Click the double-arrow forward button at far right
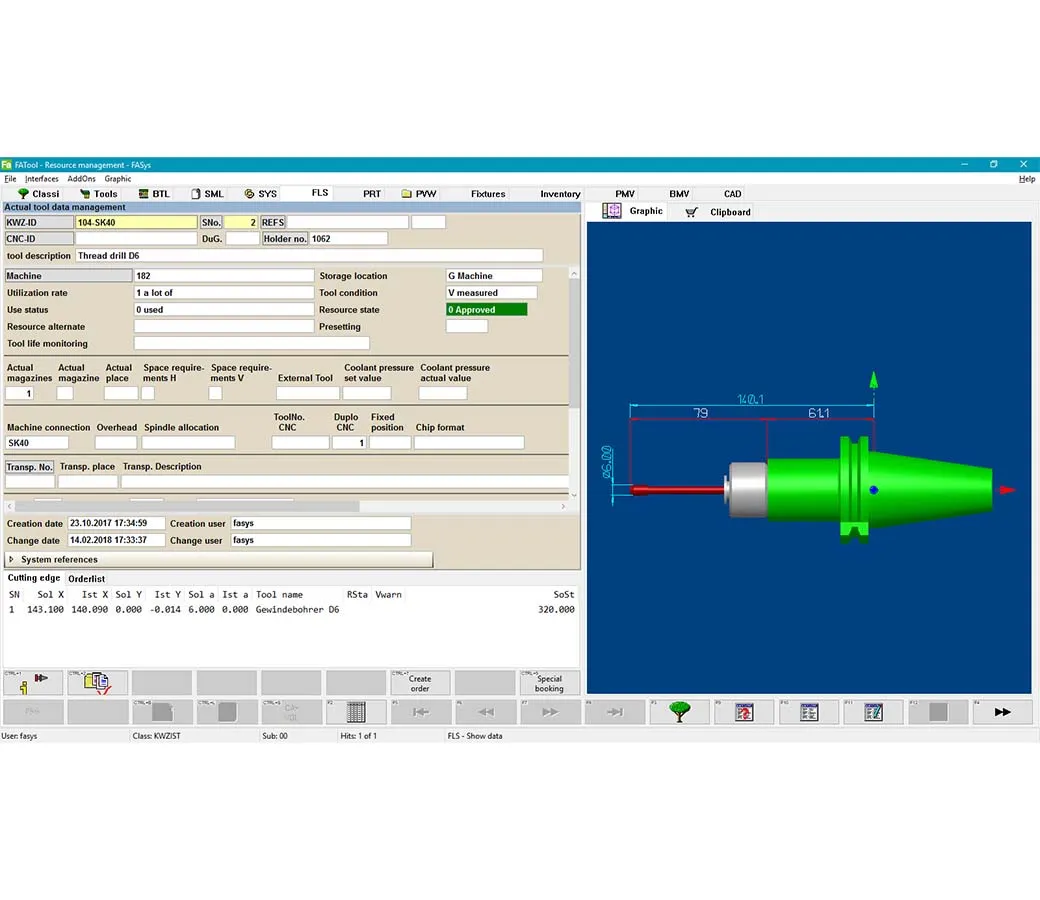This screenshot has width=1040, height=900. (x=1001, y=712)
